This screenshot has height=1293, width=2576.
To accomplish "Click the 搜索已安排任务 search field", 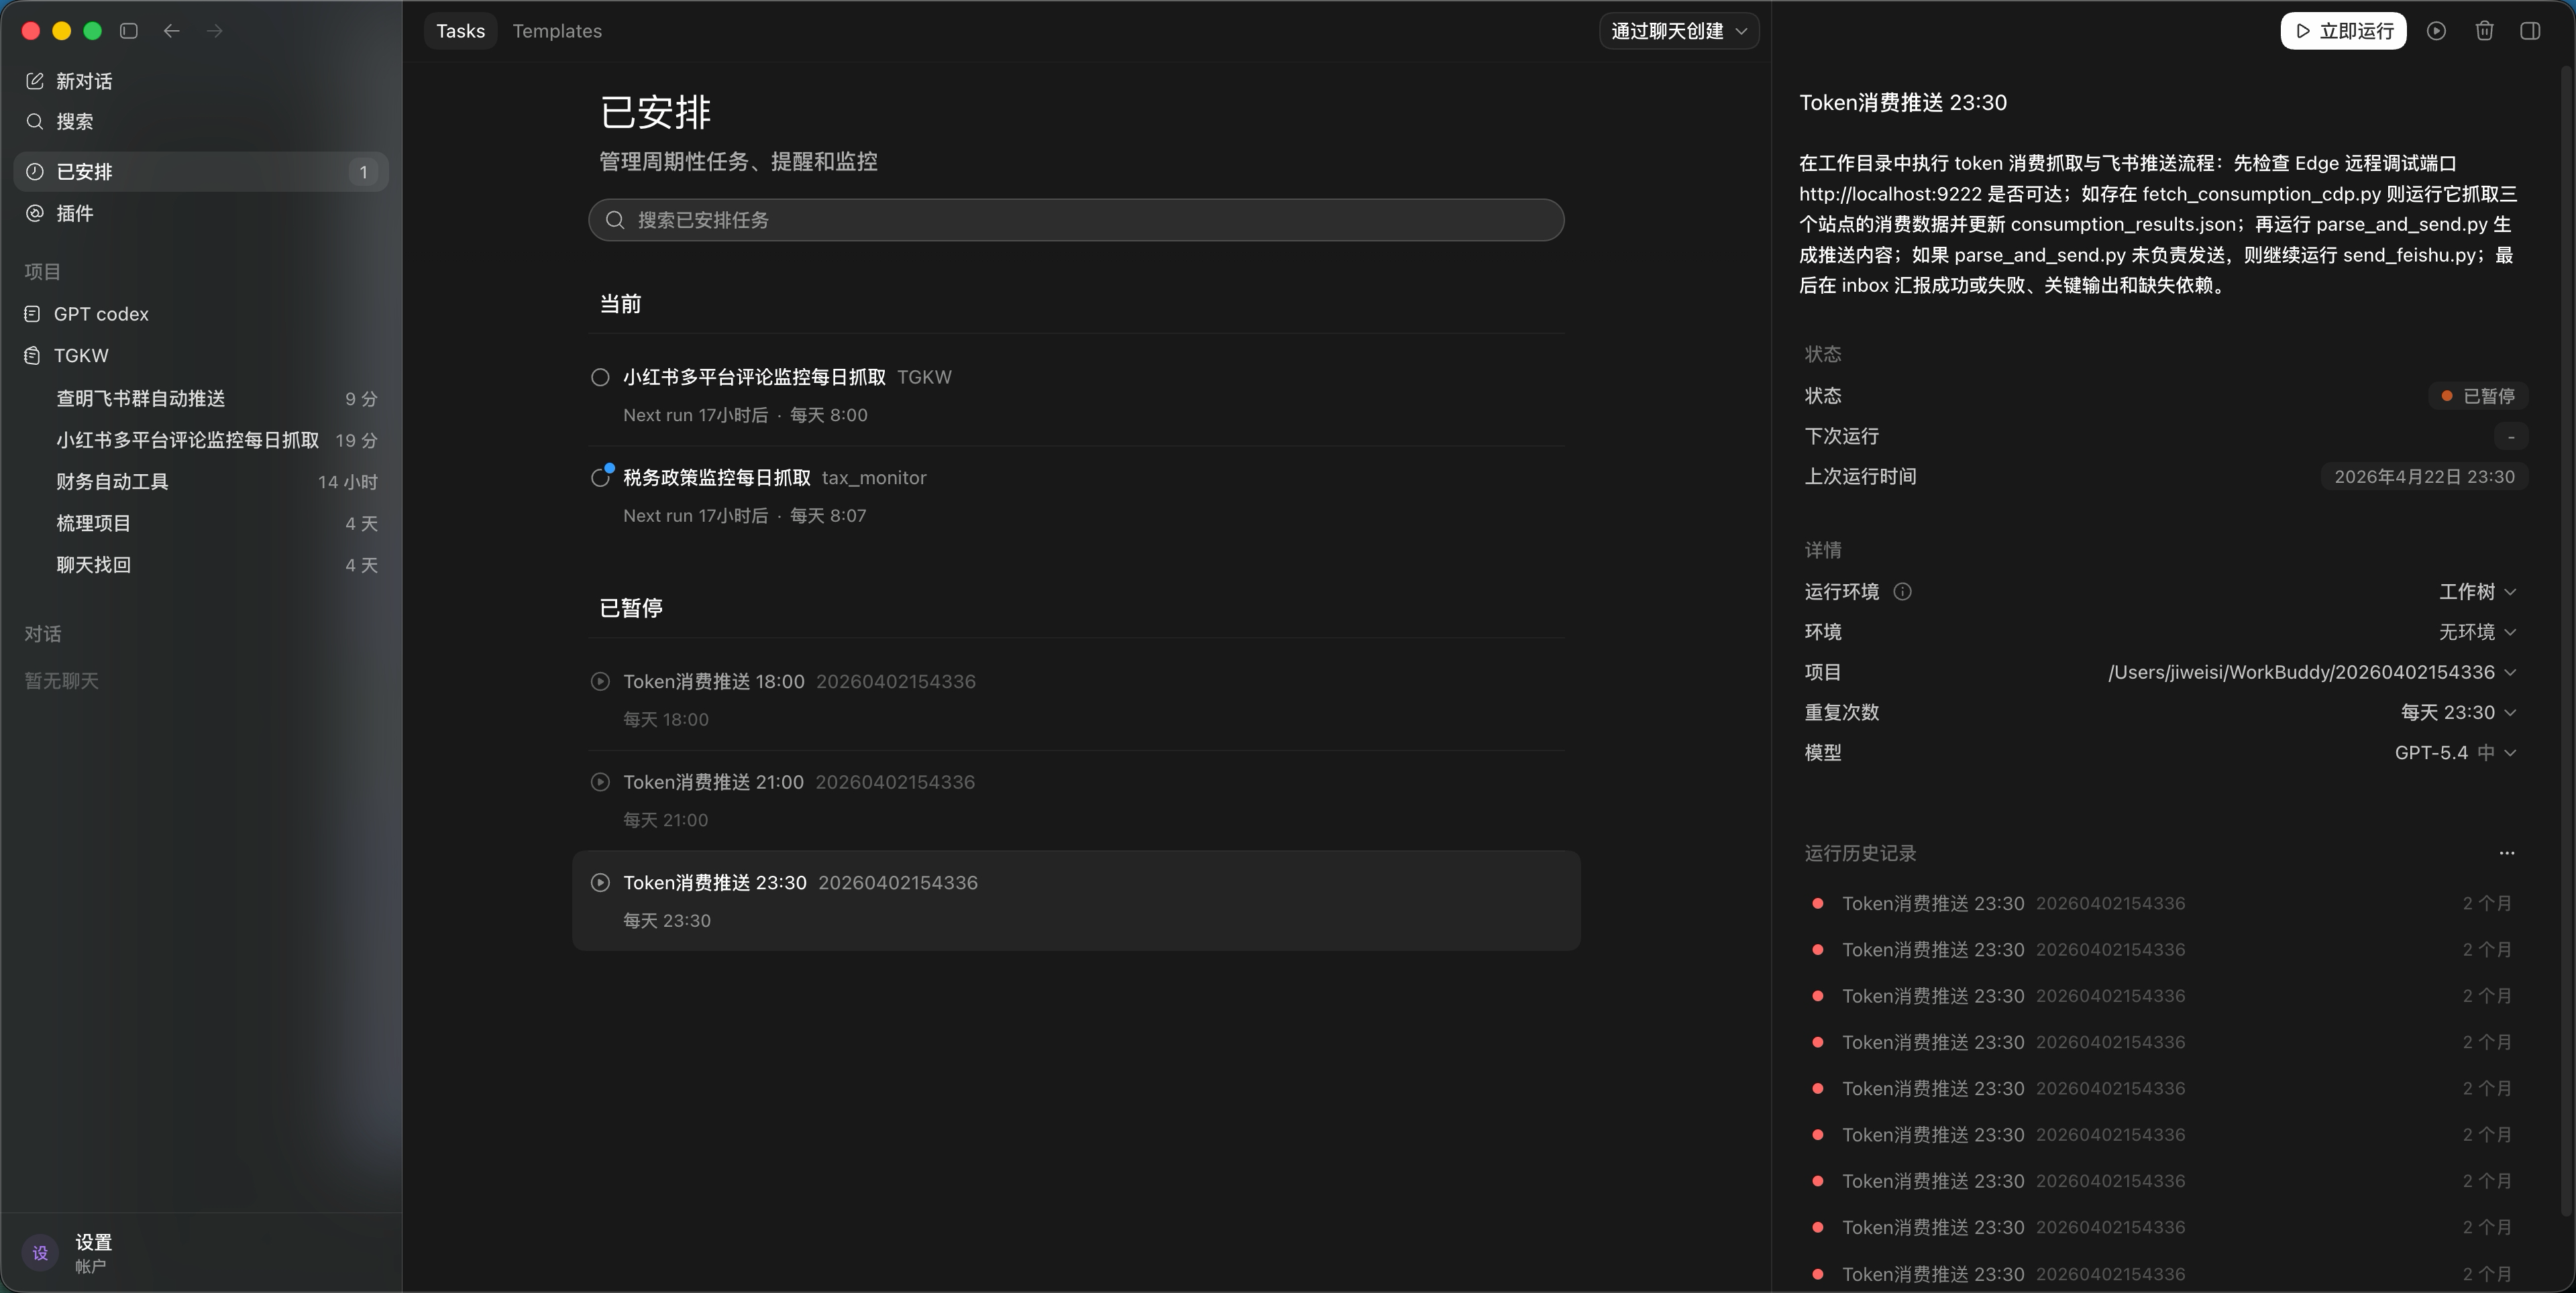I will point(1076,220).
